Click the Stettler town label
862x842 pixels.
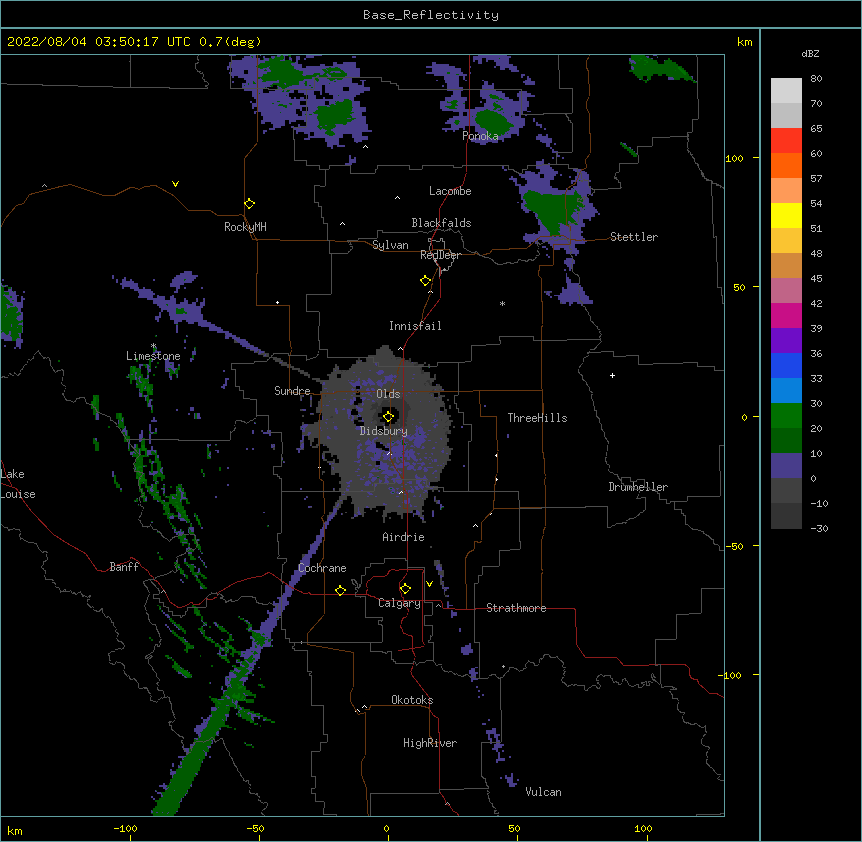click(x=634, y=237)
